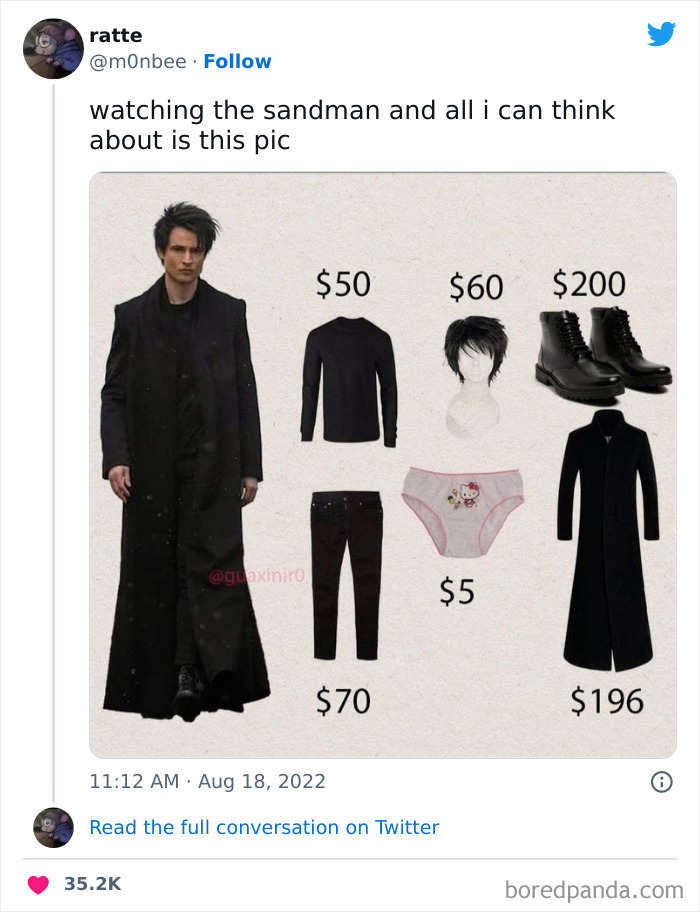Open the @m0nbee handle
The image size is (700, 912).
[x=138, y=61]
